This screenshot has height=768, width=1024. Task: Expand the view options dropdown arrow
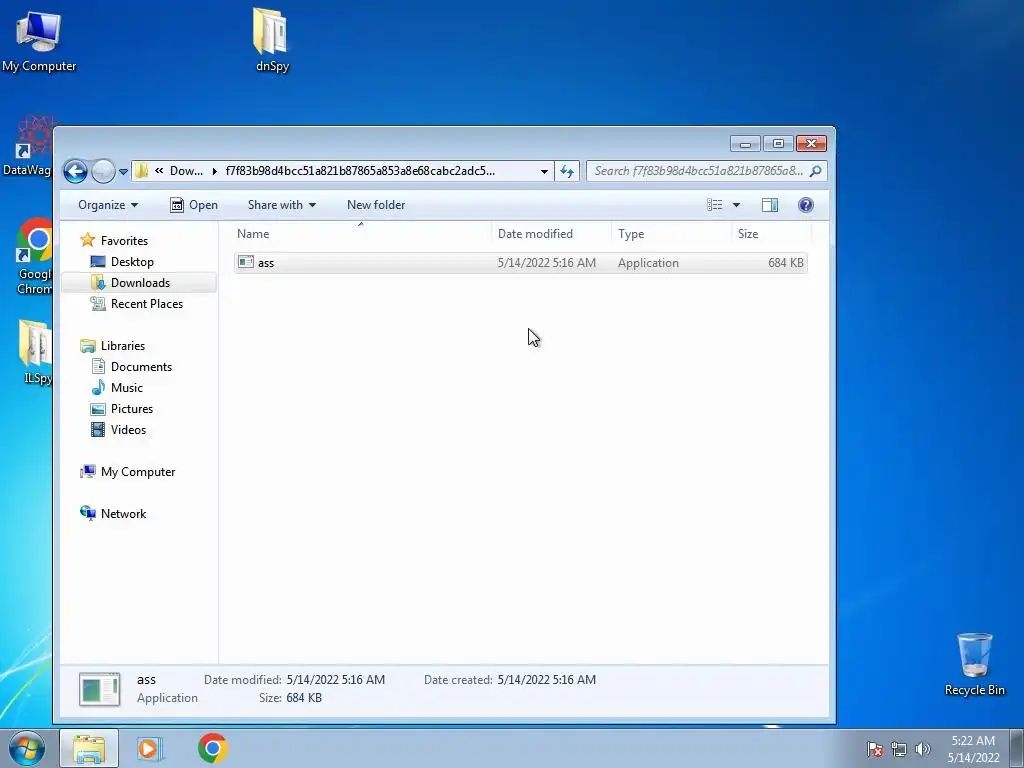coord(736,205)
